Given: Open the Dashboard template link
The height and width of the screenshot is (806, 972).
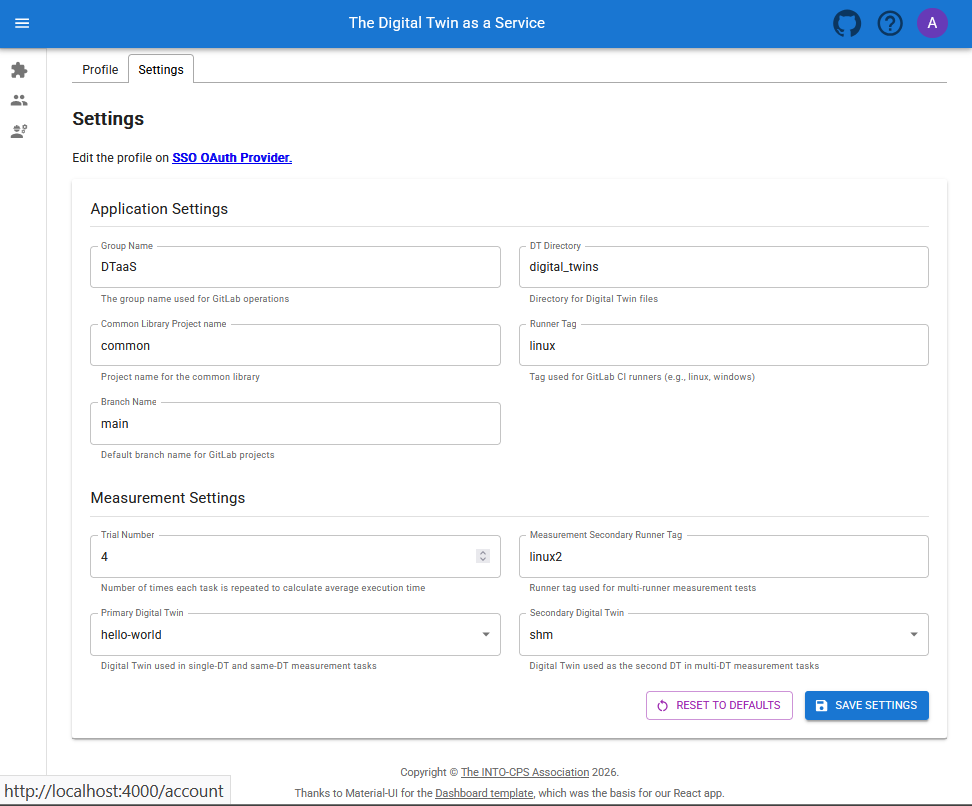Looking at the screenshot, I should [x=484, y=793].
